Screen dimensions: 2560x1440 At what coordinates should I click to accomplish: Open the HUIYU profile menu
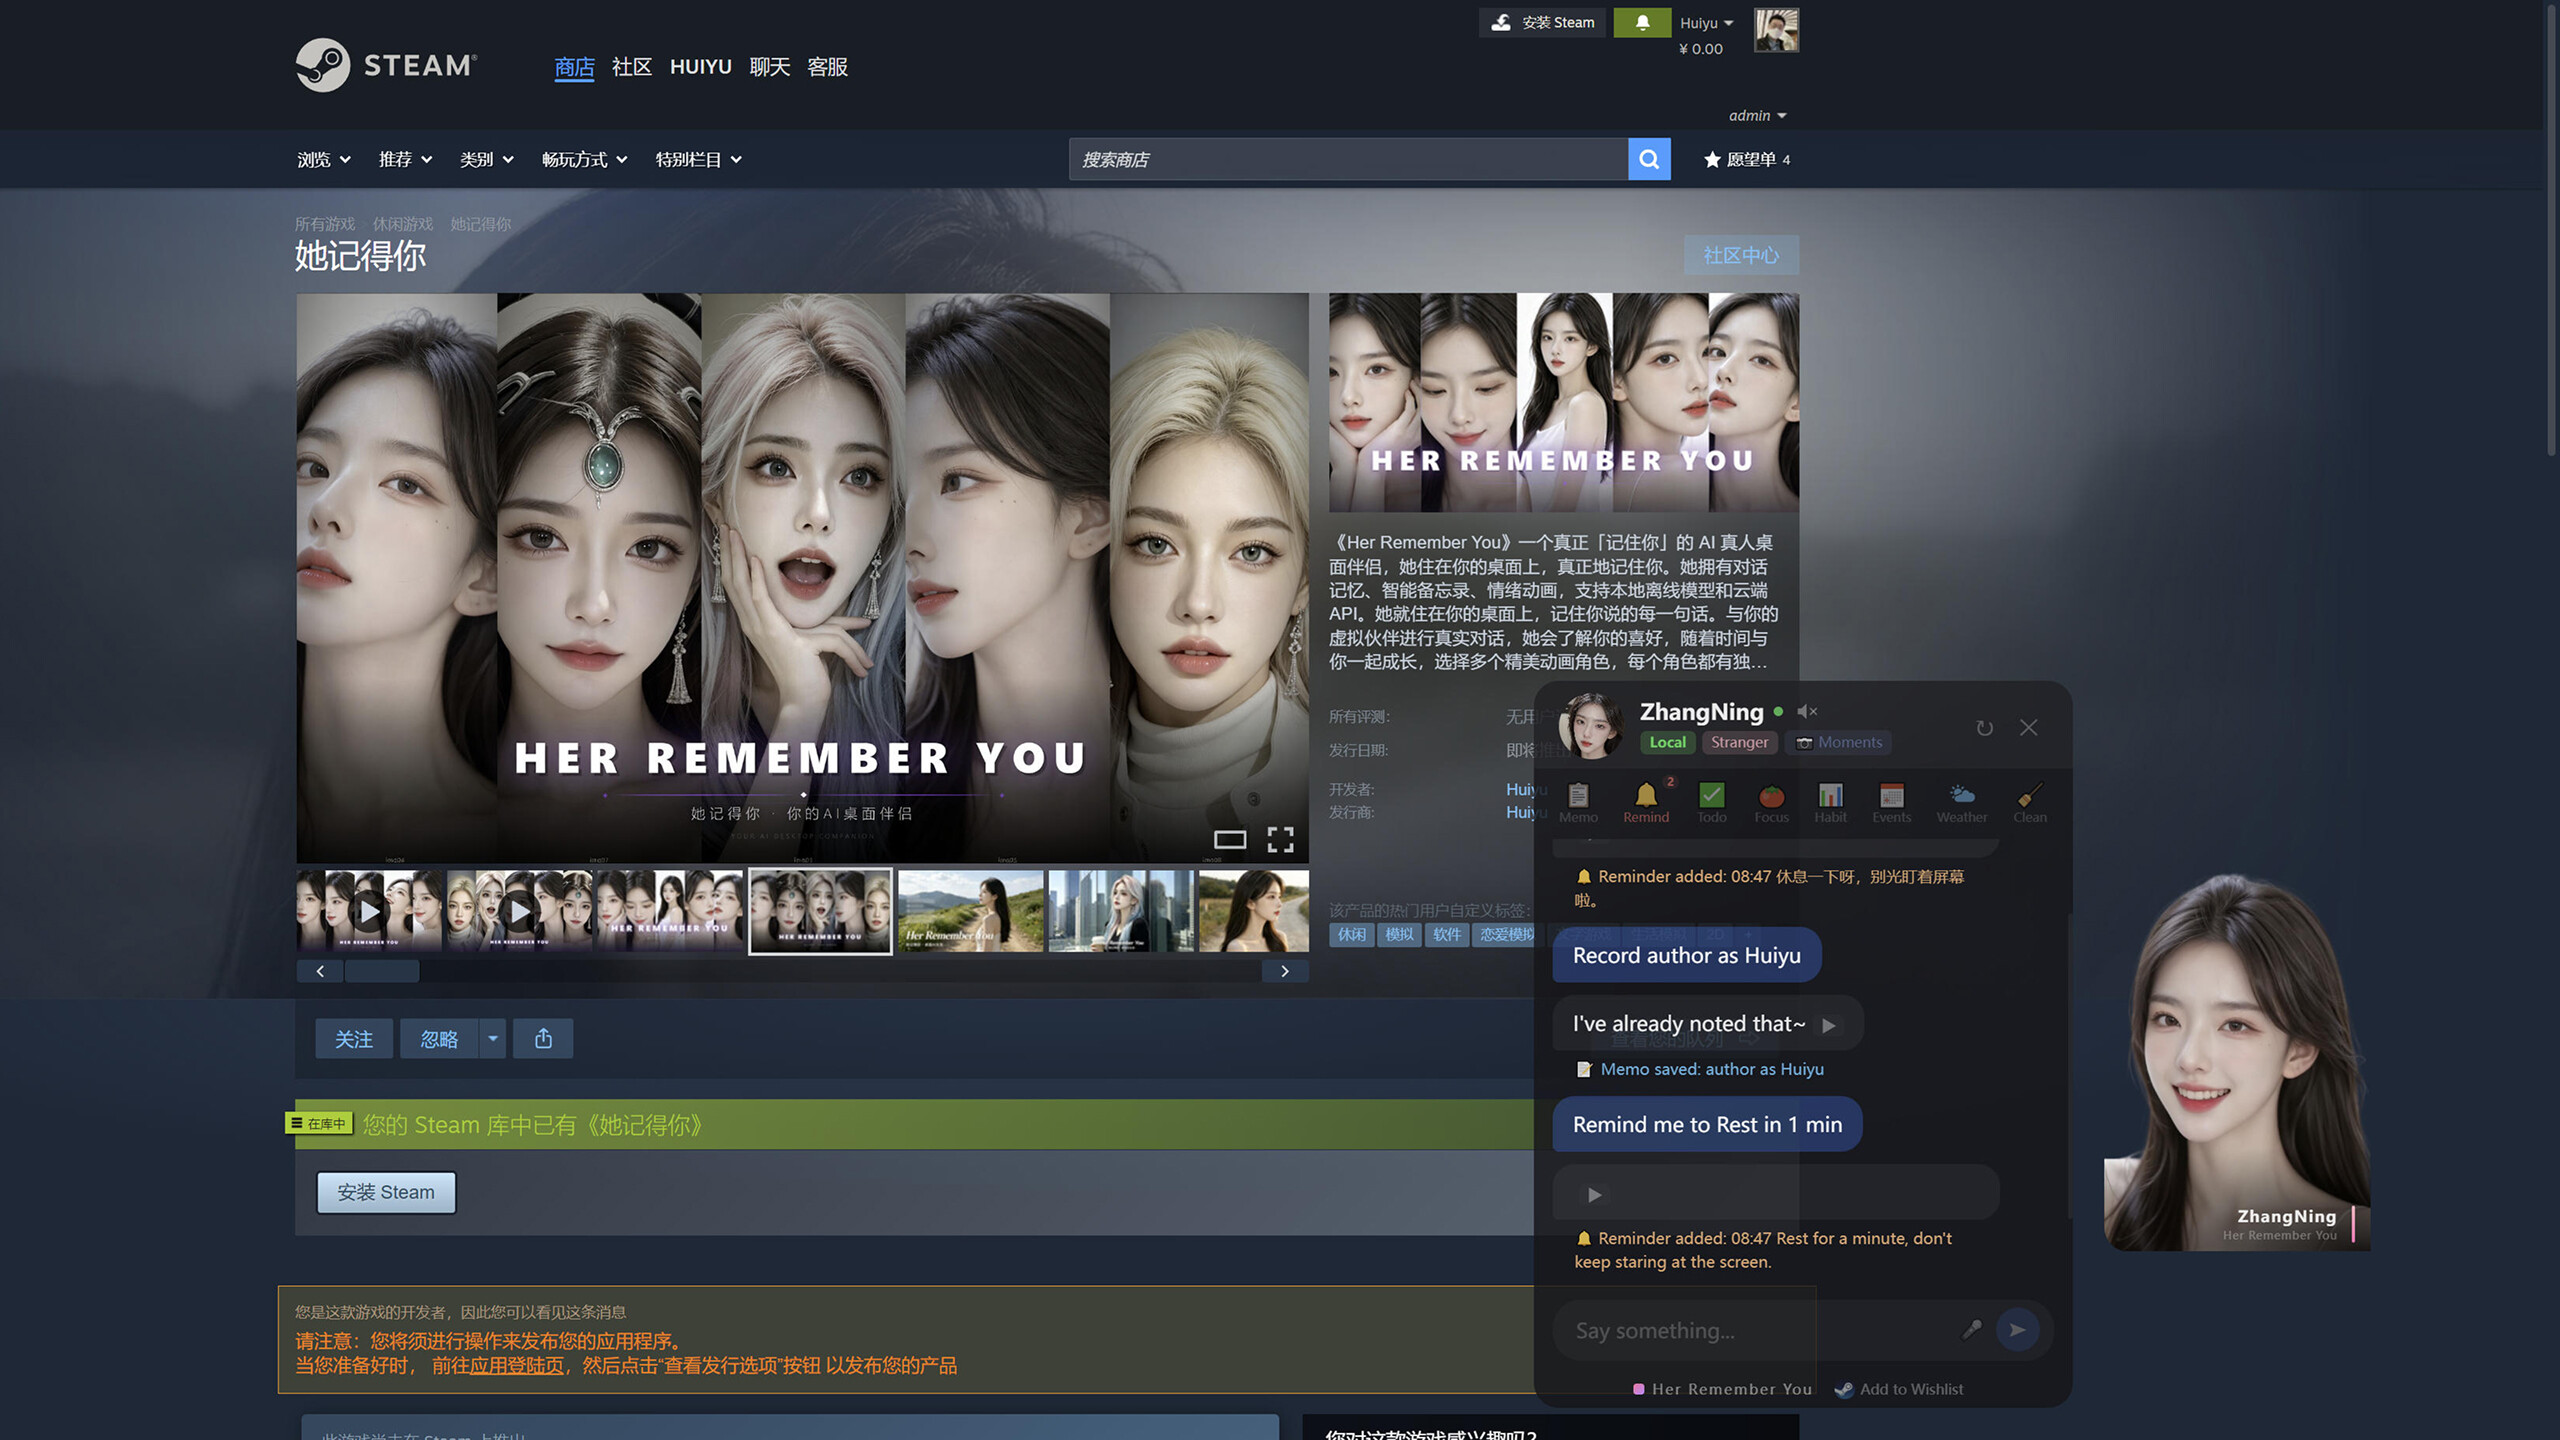(x=701, y=67)
